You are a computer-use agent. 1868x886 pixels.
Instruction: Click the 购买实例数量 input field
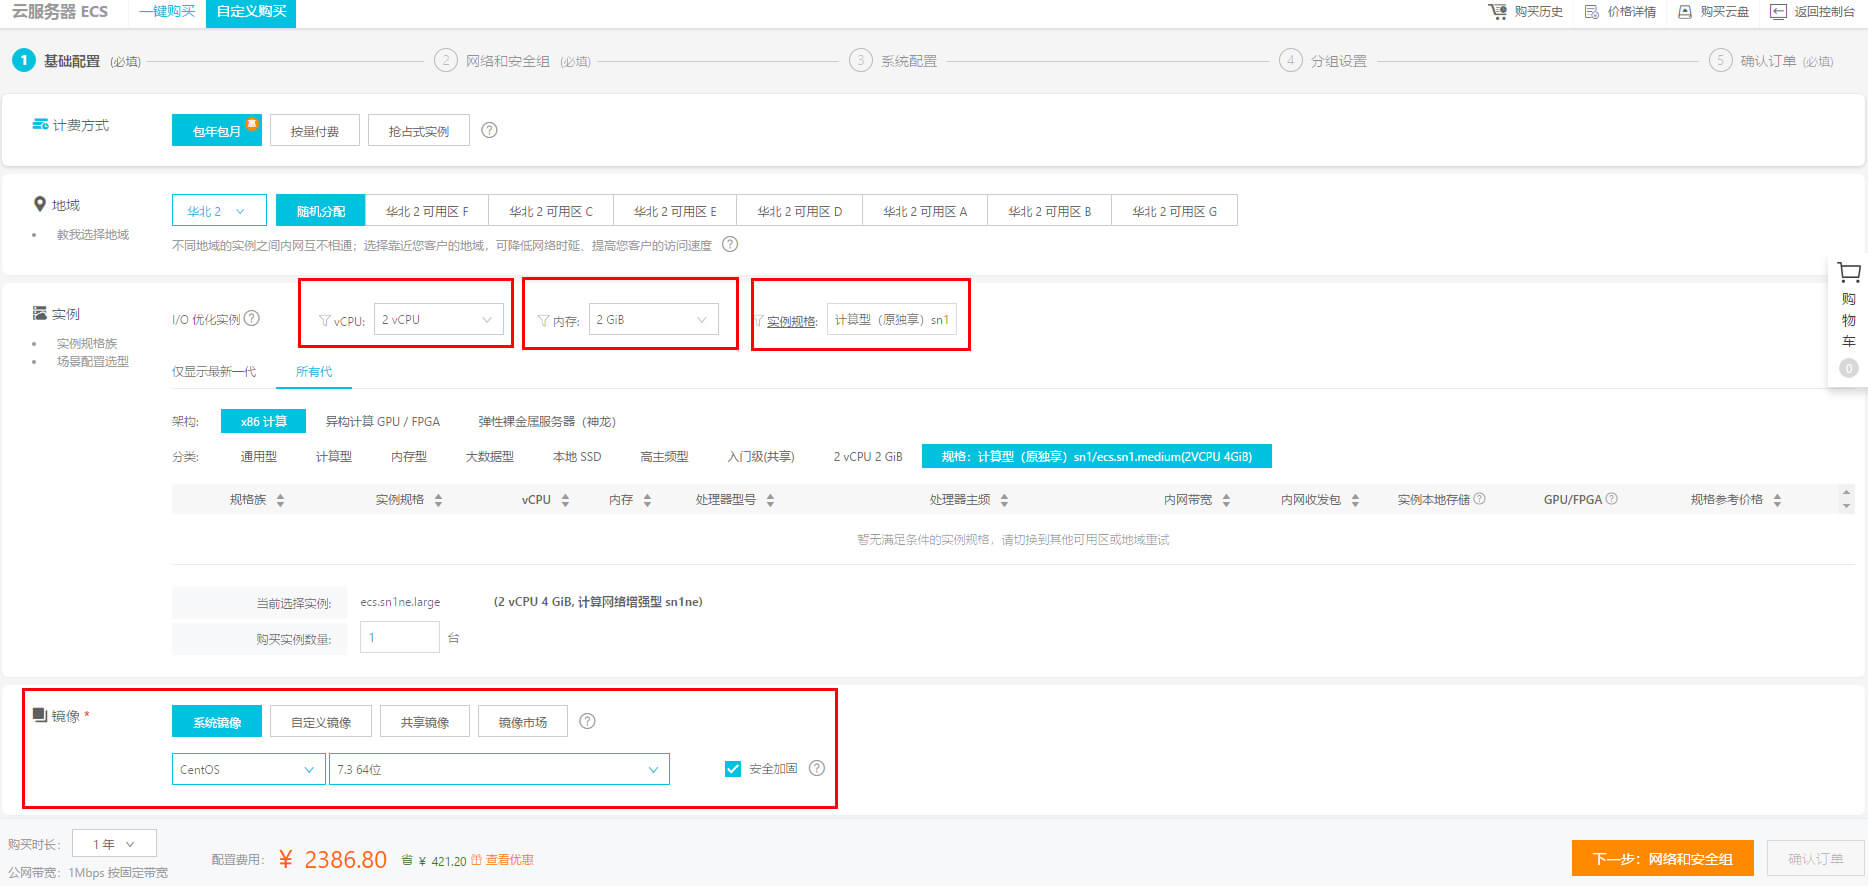click(x=399, y=637)
